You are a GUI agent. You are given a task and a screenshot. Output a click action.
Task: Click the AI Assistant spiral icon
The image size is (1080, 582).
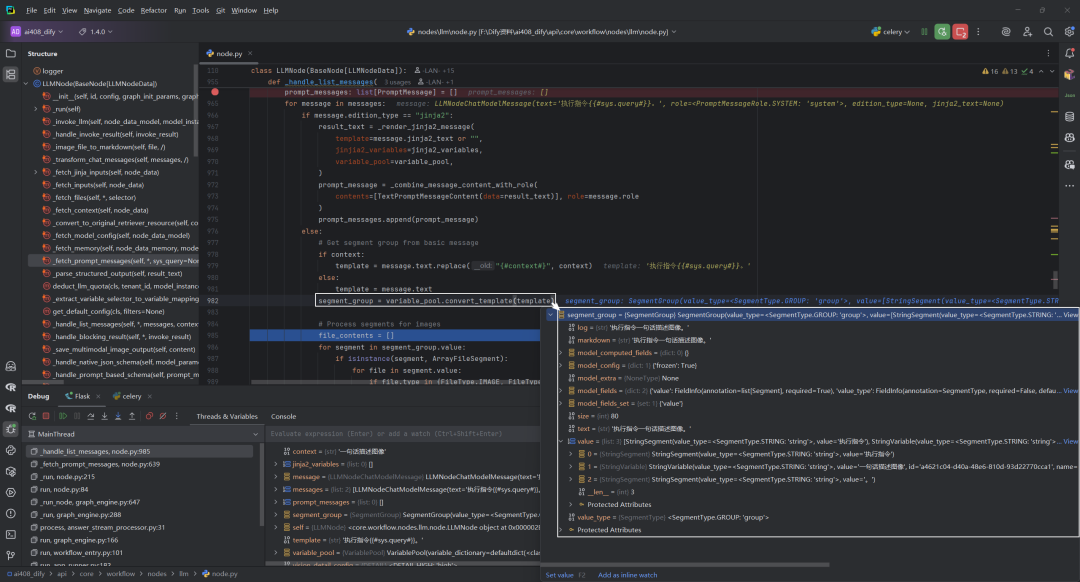point(1006,32)
